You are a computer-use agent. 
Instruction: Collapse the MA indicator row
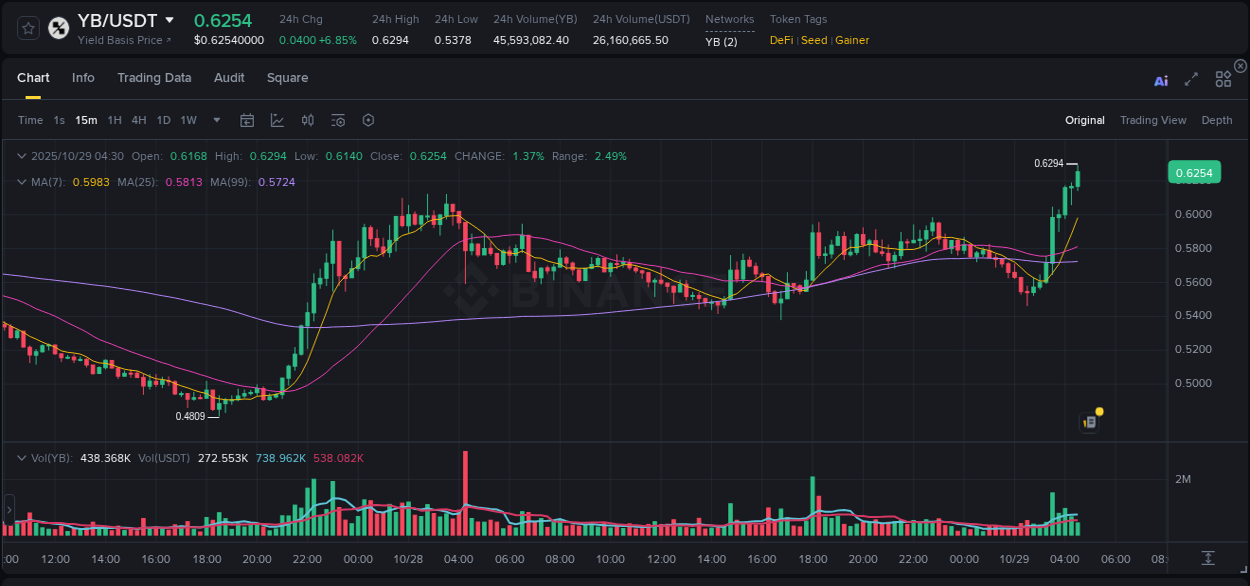[22, 182]
